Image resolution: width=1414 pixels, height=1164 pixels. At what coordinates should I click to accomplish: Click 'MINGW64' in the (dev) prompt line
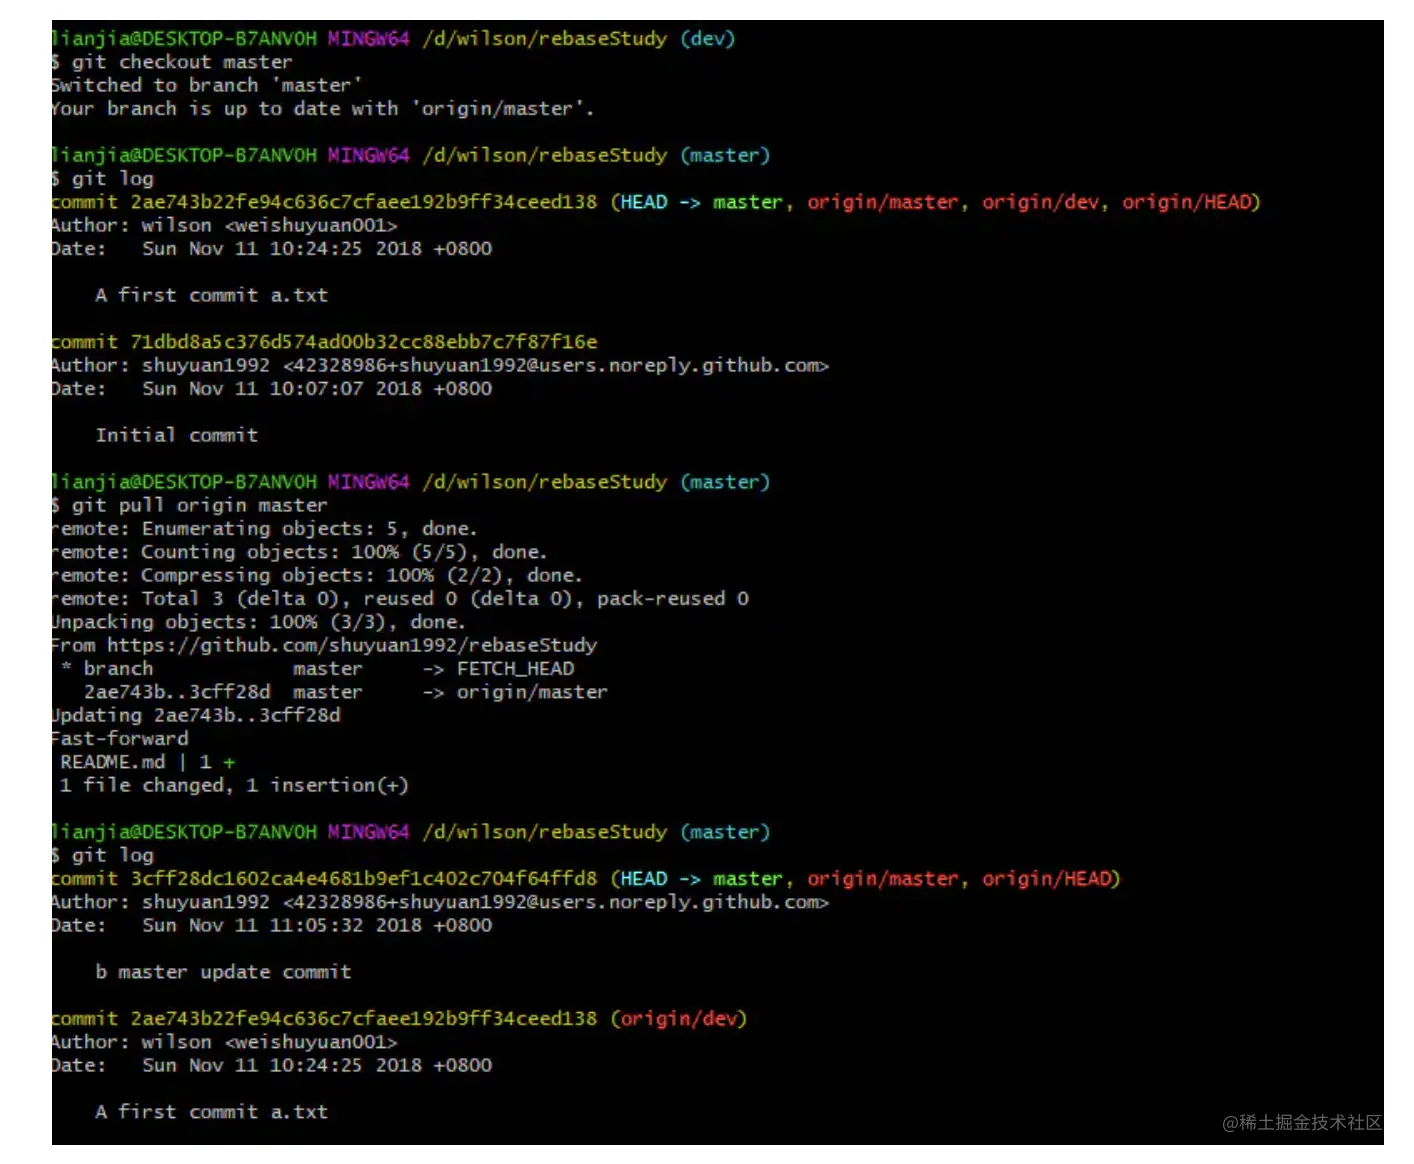point(368,39)
